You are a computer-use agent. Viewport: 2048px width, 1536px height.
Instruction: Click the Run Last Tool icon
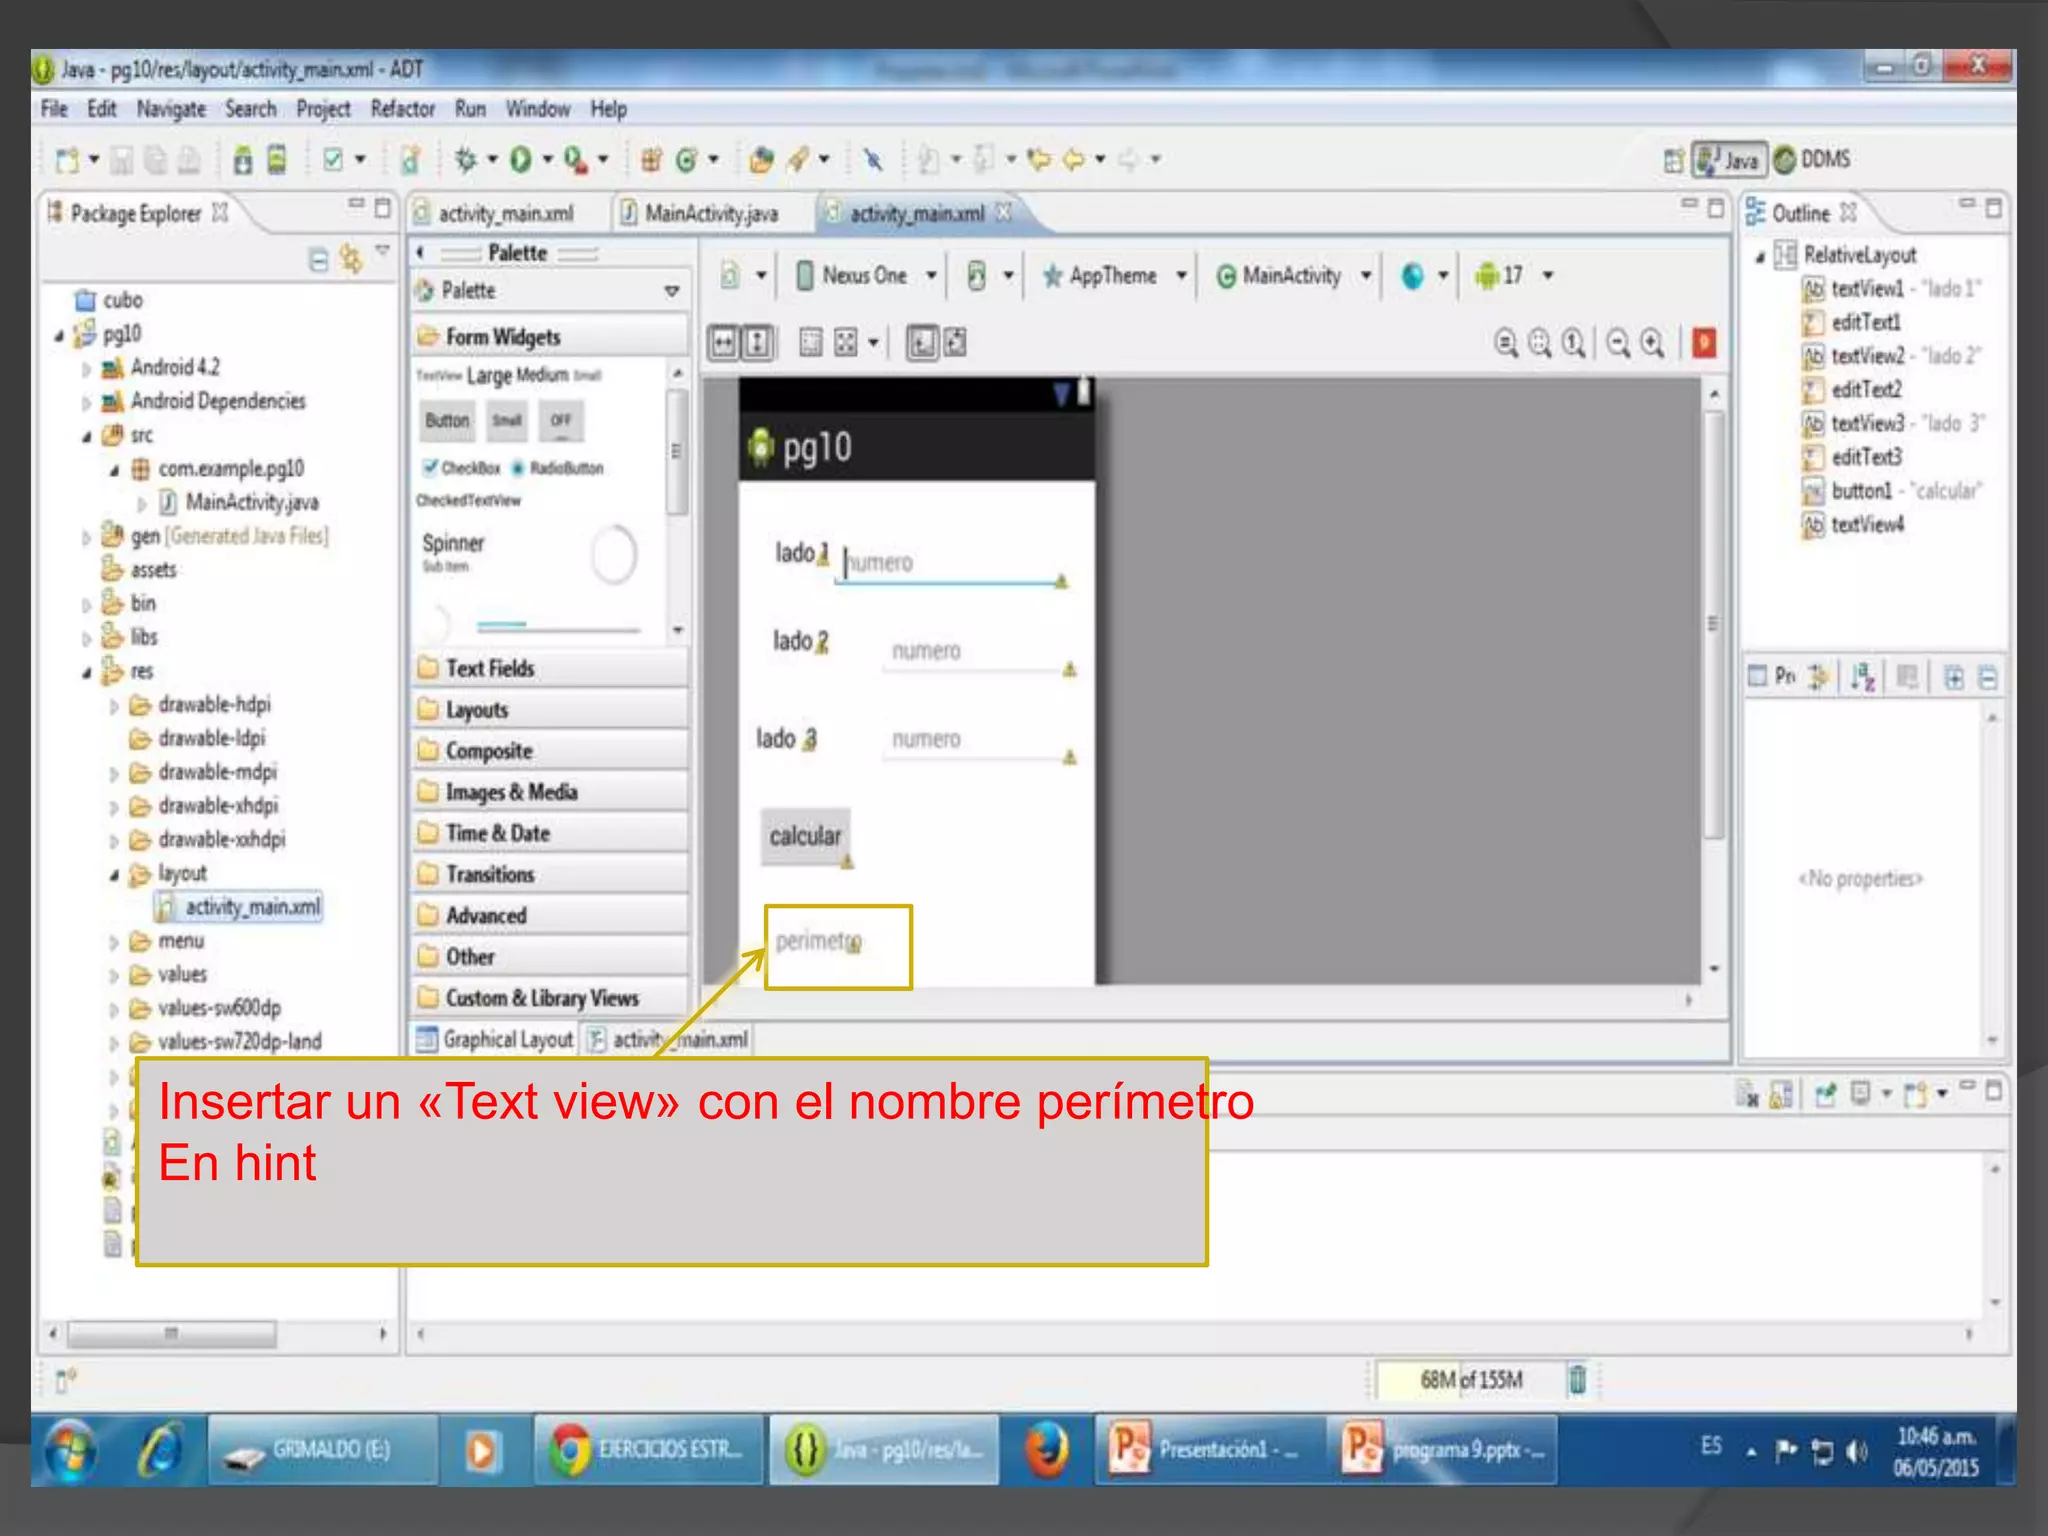click(576, 160)
